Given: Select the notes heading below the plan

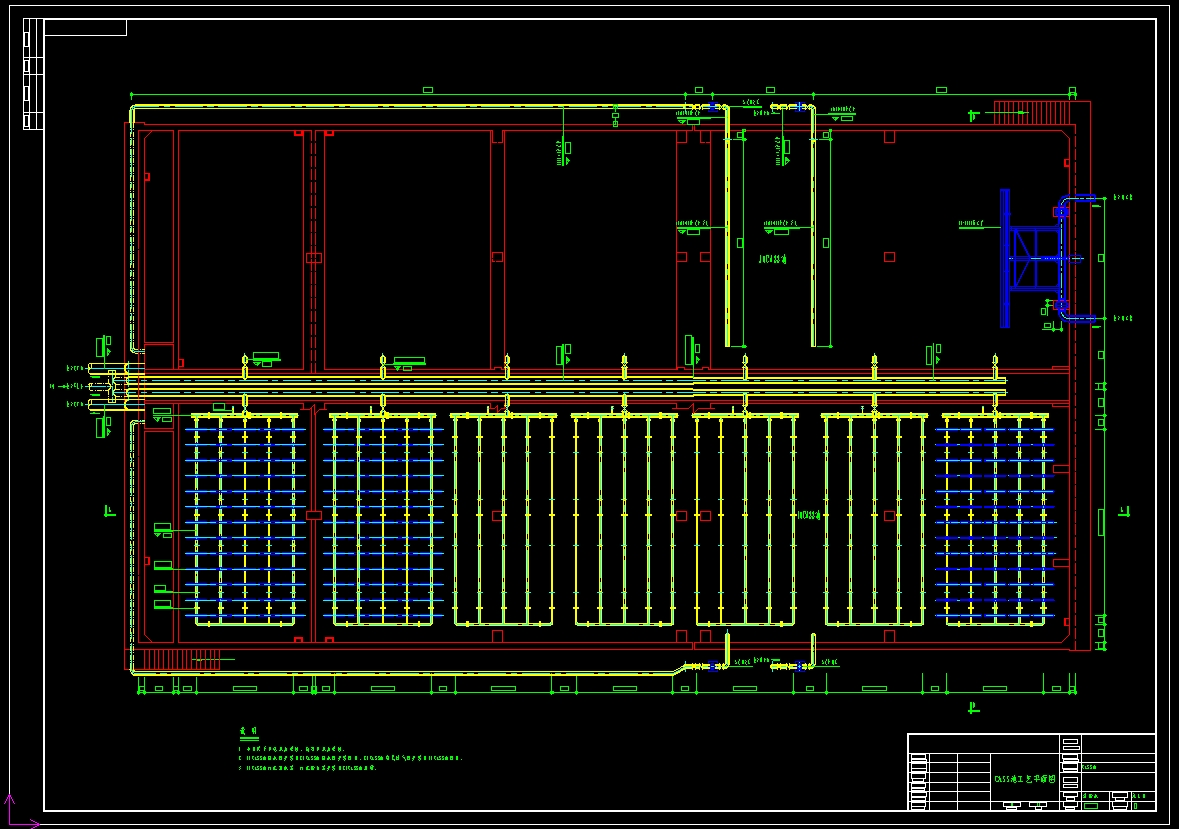Looking at the screenshot, I should tap(248, 731).
